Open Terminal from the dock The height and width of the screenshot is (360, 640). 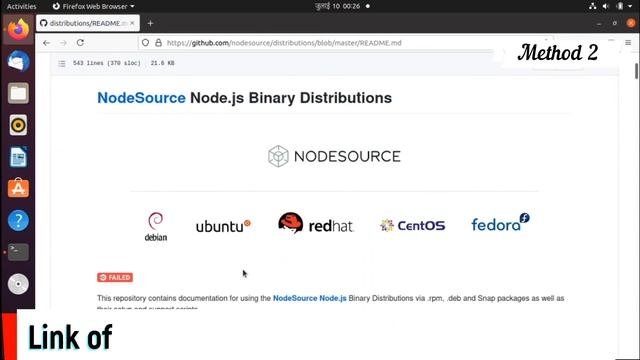click(x=18, y=252)
